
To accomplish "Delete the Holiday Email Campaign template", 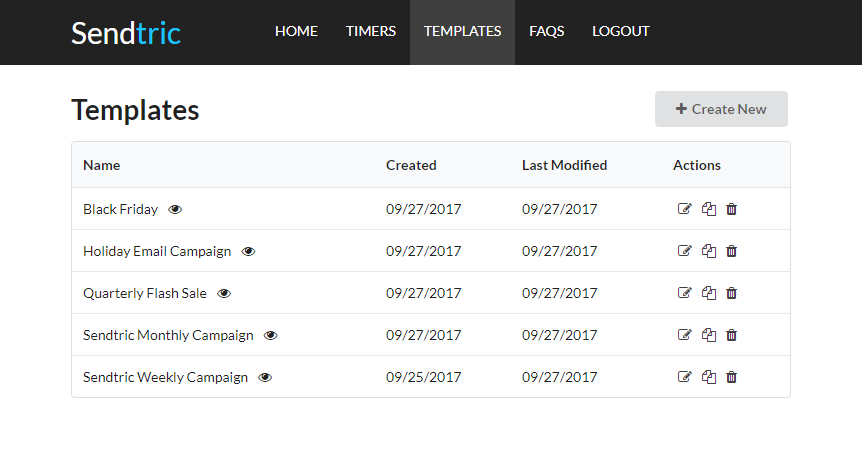I will pos(732,251).
